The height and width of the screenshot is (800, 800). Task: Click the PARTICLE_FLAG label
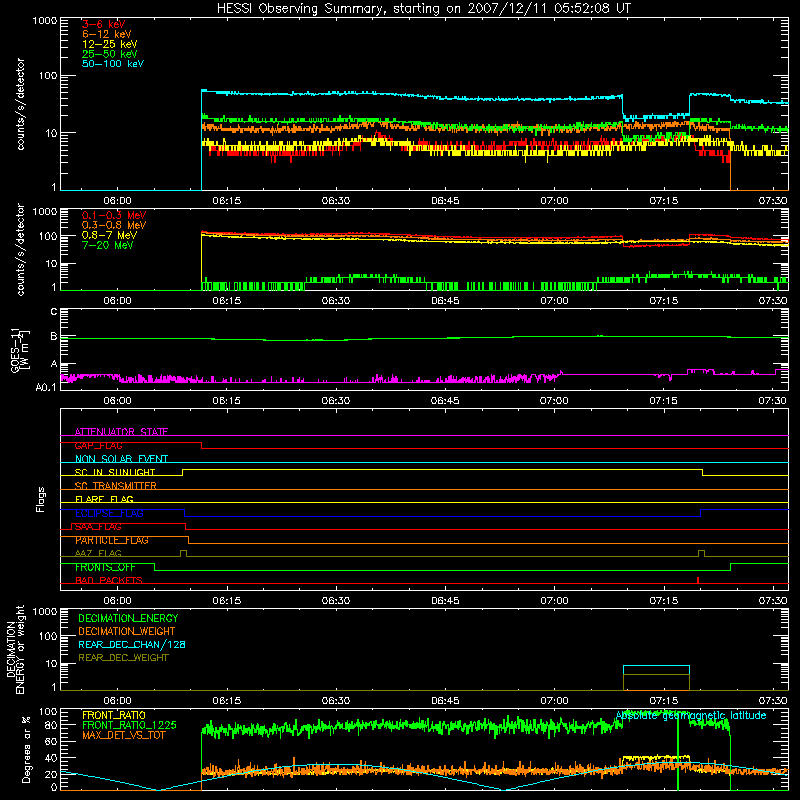[x=112, y=540]
